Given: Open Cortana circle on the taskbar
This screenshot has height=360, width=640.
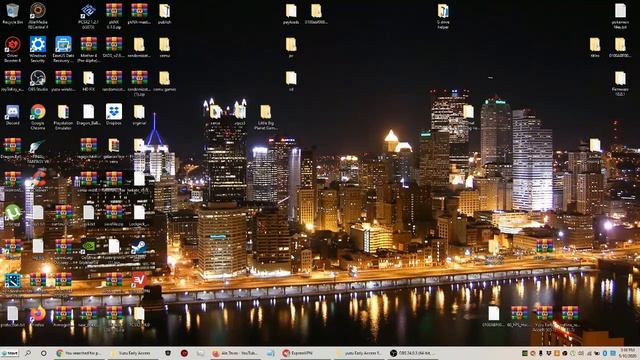Looking at the screenshot, I should pyautogui.click(x=43, y=353).
